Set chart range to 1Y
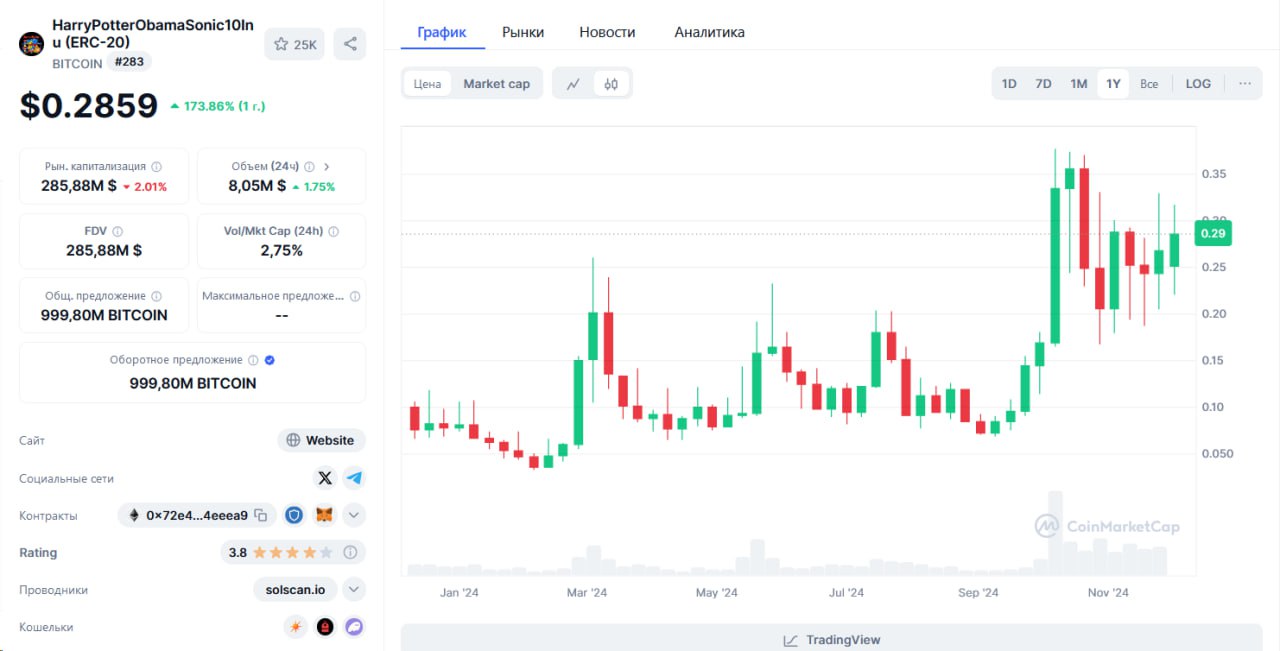Screen dimensions: 1280x651 pos(1113,84)
